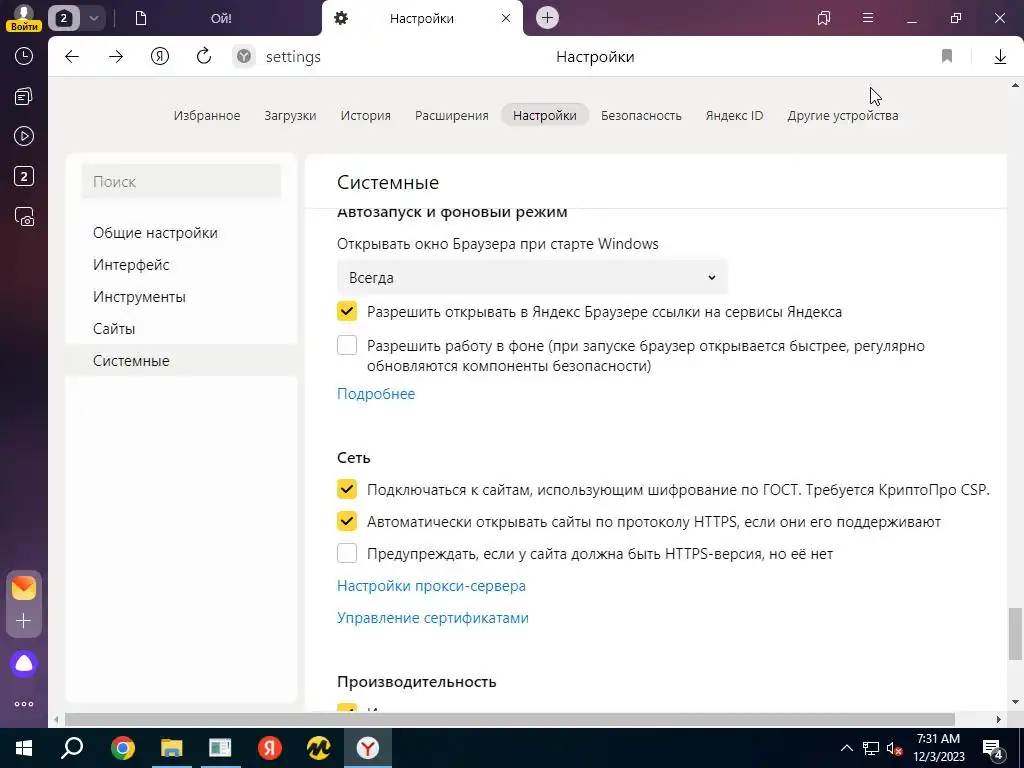
Task: Open the Всегда startup dropdown
Action: coord(532,278)
